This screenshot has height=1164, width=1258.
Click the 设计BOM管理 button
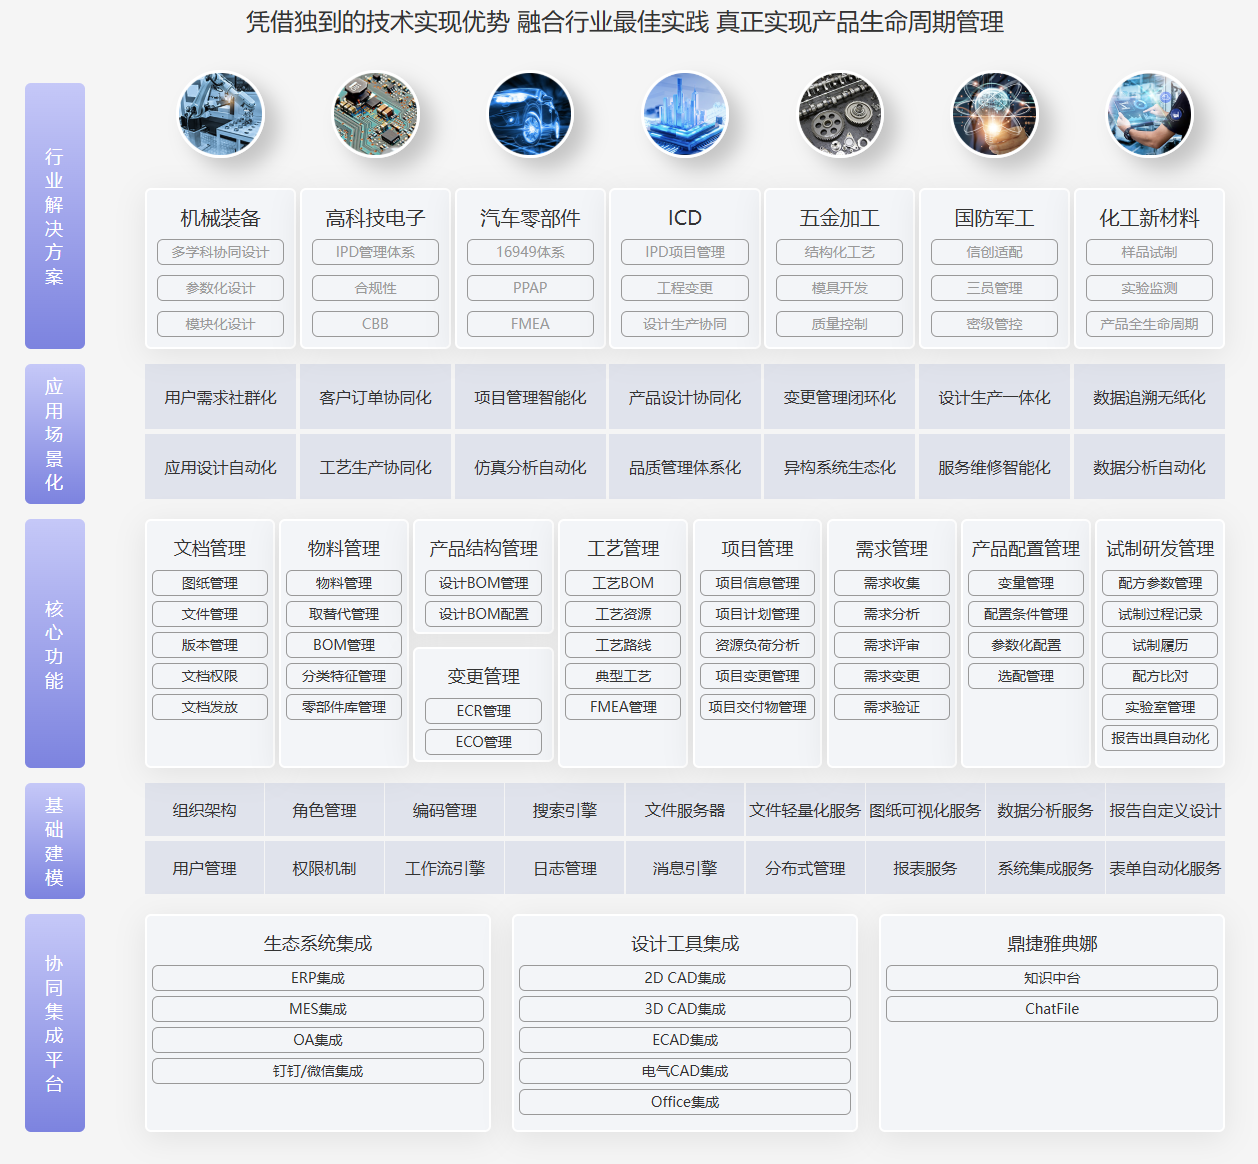pos(484,583)
